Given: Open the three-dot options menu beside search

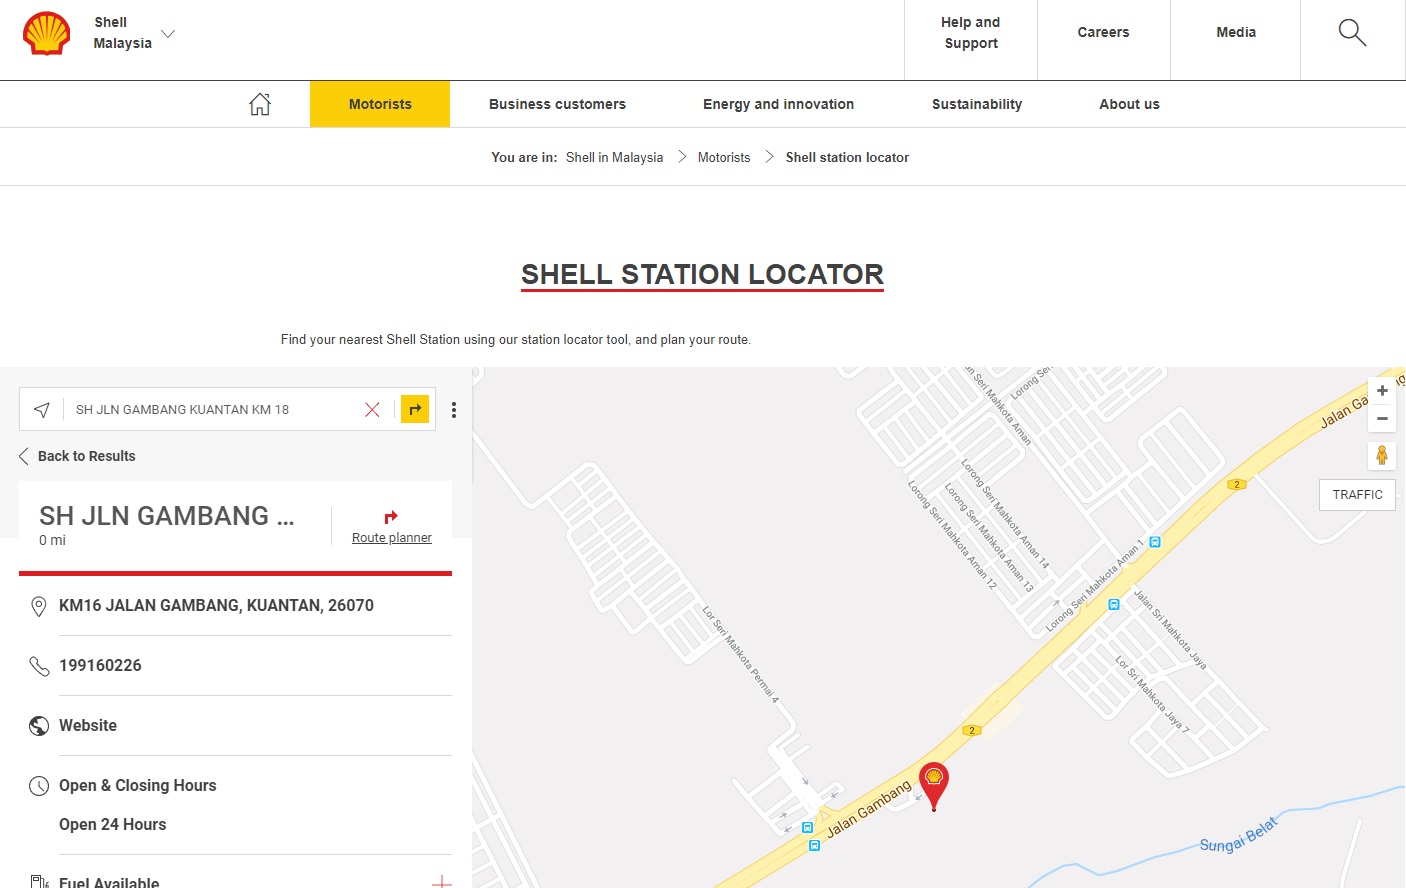Looking at the screenshot, I should [454, 409].
